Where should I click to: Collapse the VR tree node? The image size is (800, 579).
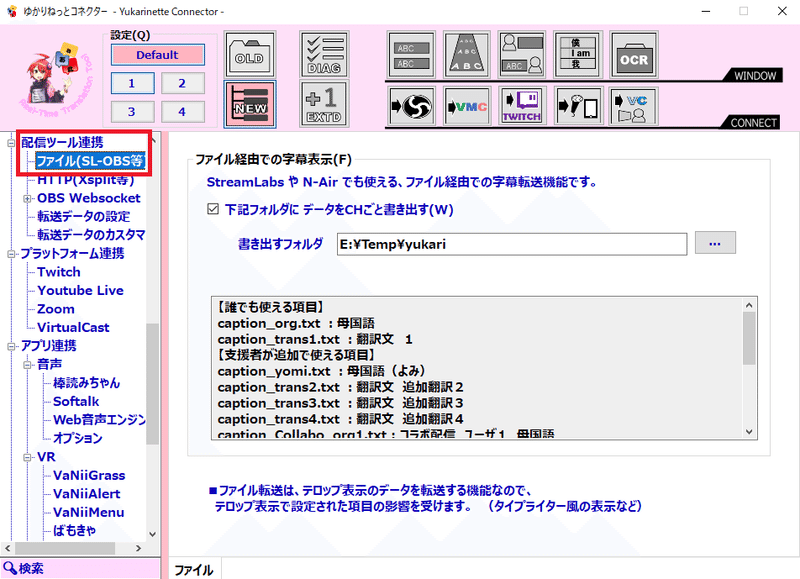(x=27, y=458)
